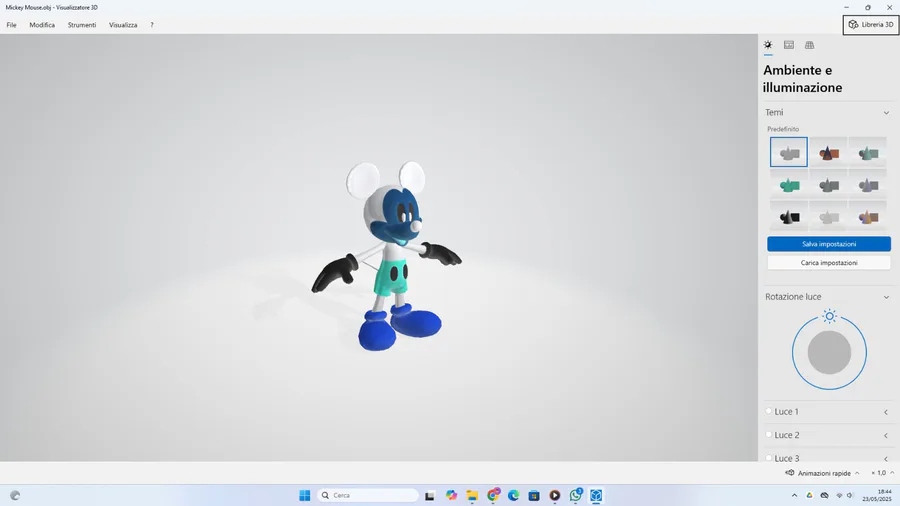The width and height of the screenshot is (900, 506).
Task: Select the default gray lighting theme thumbnail
Action: pyautogui.click(x=789, y=152)
